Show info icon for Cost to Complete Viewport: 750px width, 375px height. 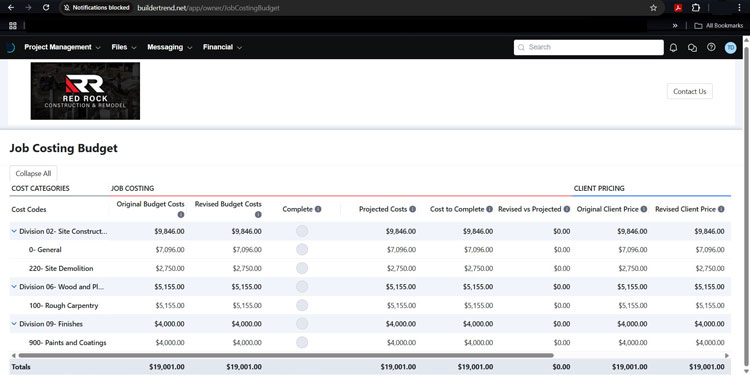tap(489, 209)
